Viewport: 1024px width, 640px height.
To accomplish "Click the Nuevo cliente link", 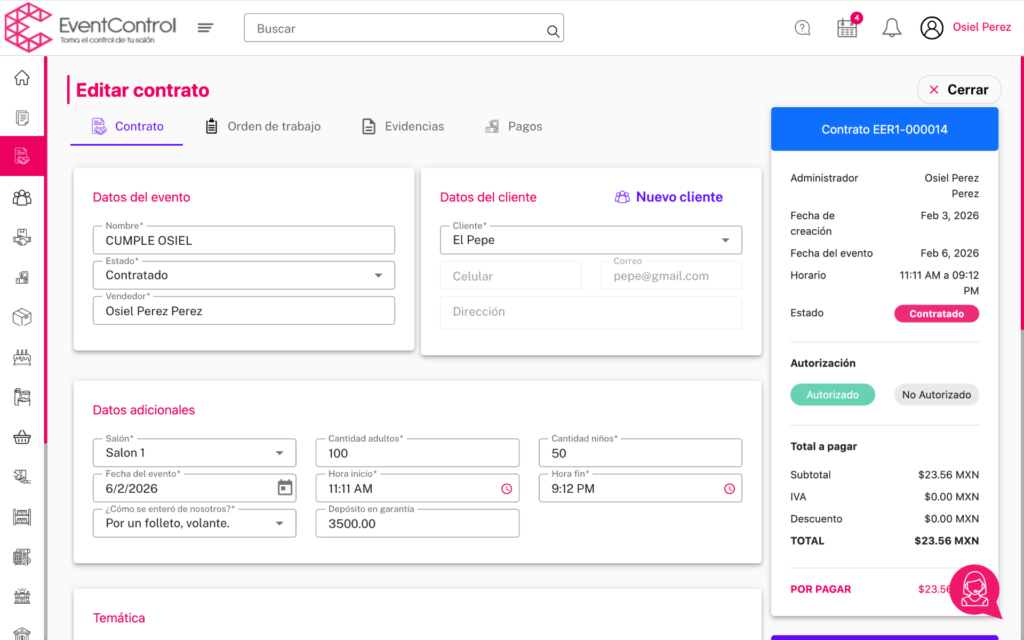I will coord(668,197).
